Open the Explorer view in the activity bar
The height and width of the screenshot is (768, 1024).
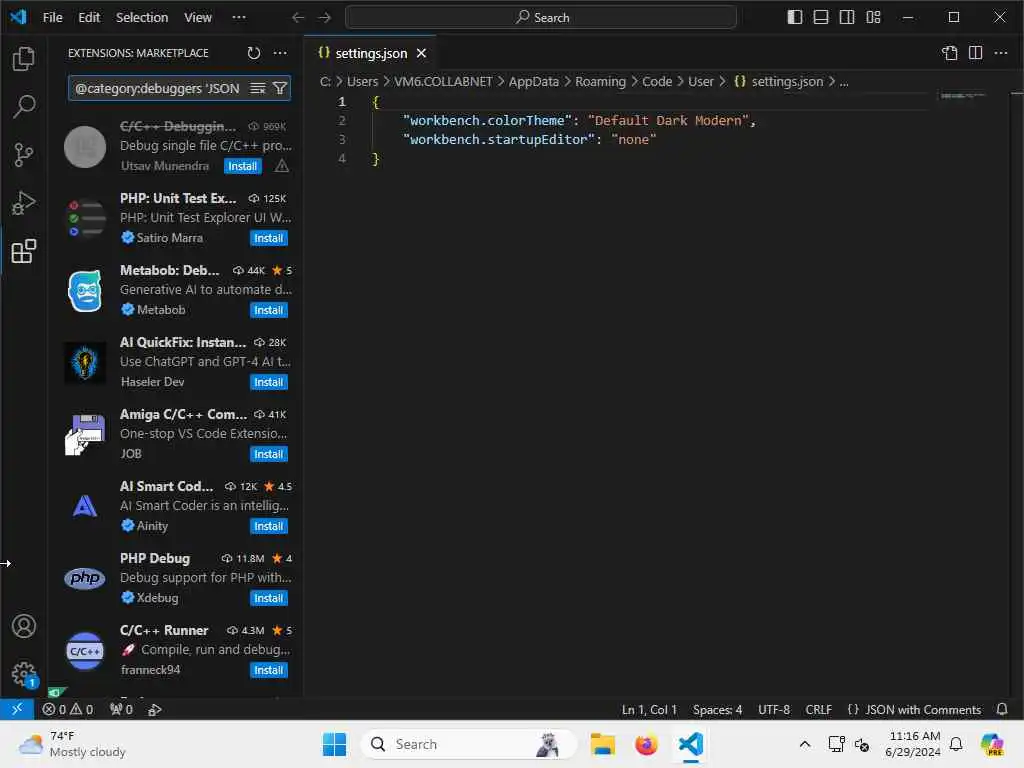pyautogui.click(x=24, y=59)
